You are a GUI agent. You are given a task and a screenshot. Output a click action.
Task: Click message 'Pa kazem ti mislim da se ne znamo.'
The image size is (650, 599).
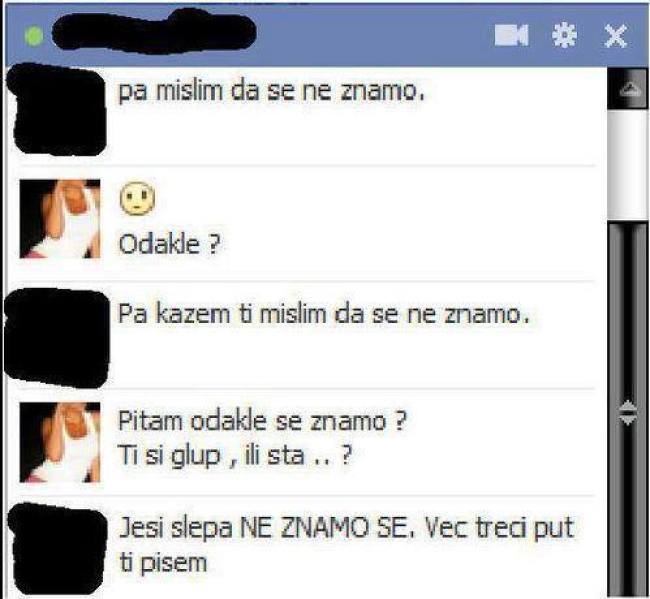[x=324, y=314]
